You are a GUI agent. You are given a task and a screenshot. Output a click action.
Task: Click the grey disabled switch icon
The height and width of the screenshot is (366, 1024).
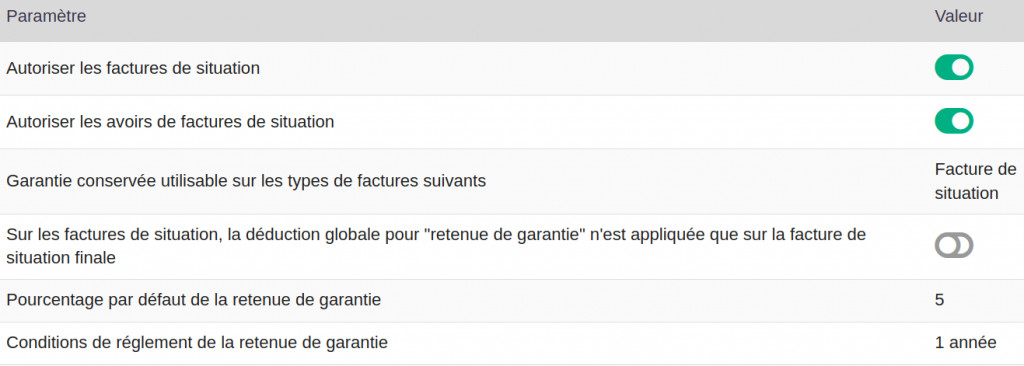(953, 245)
